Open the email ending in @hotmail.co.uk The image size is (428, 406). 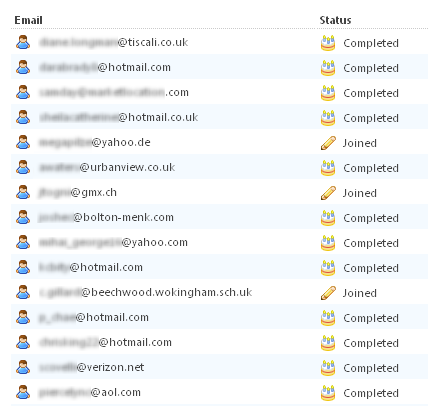tap(119, 117)
